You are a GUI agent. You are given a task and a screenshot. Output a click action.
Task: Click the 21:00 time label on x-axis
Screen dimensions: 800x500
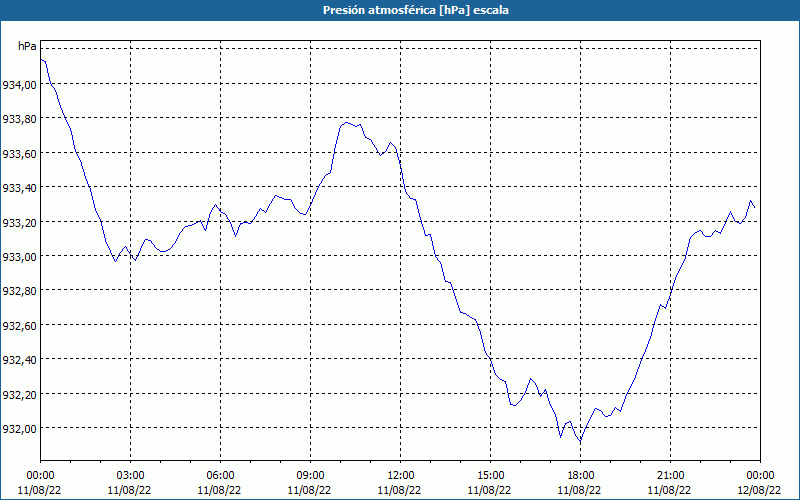[x=670, y=476]
